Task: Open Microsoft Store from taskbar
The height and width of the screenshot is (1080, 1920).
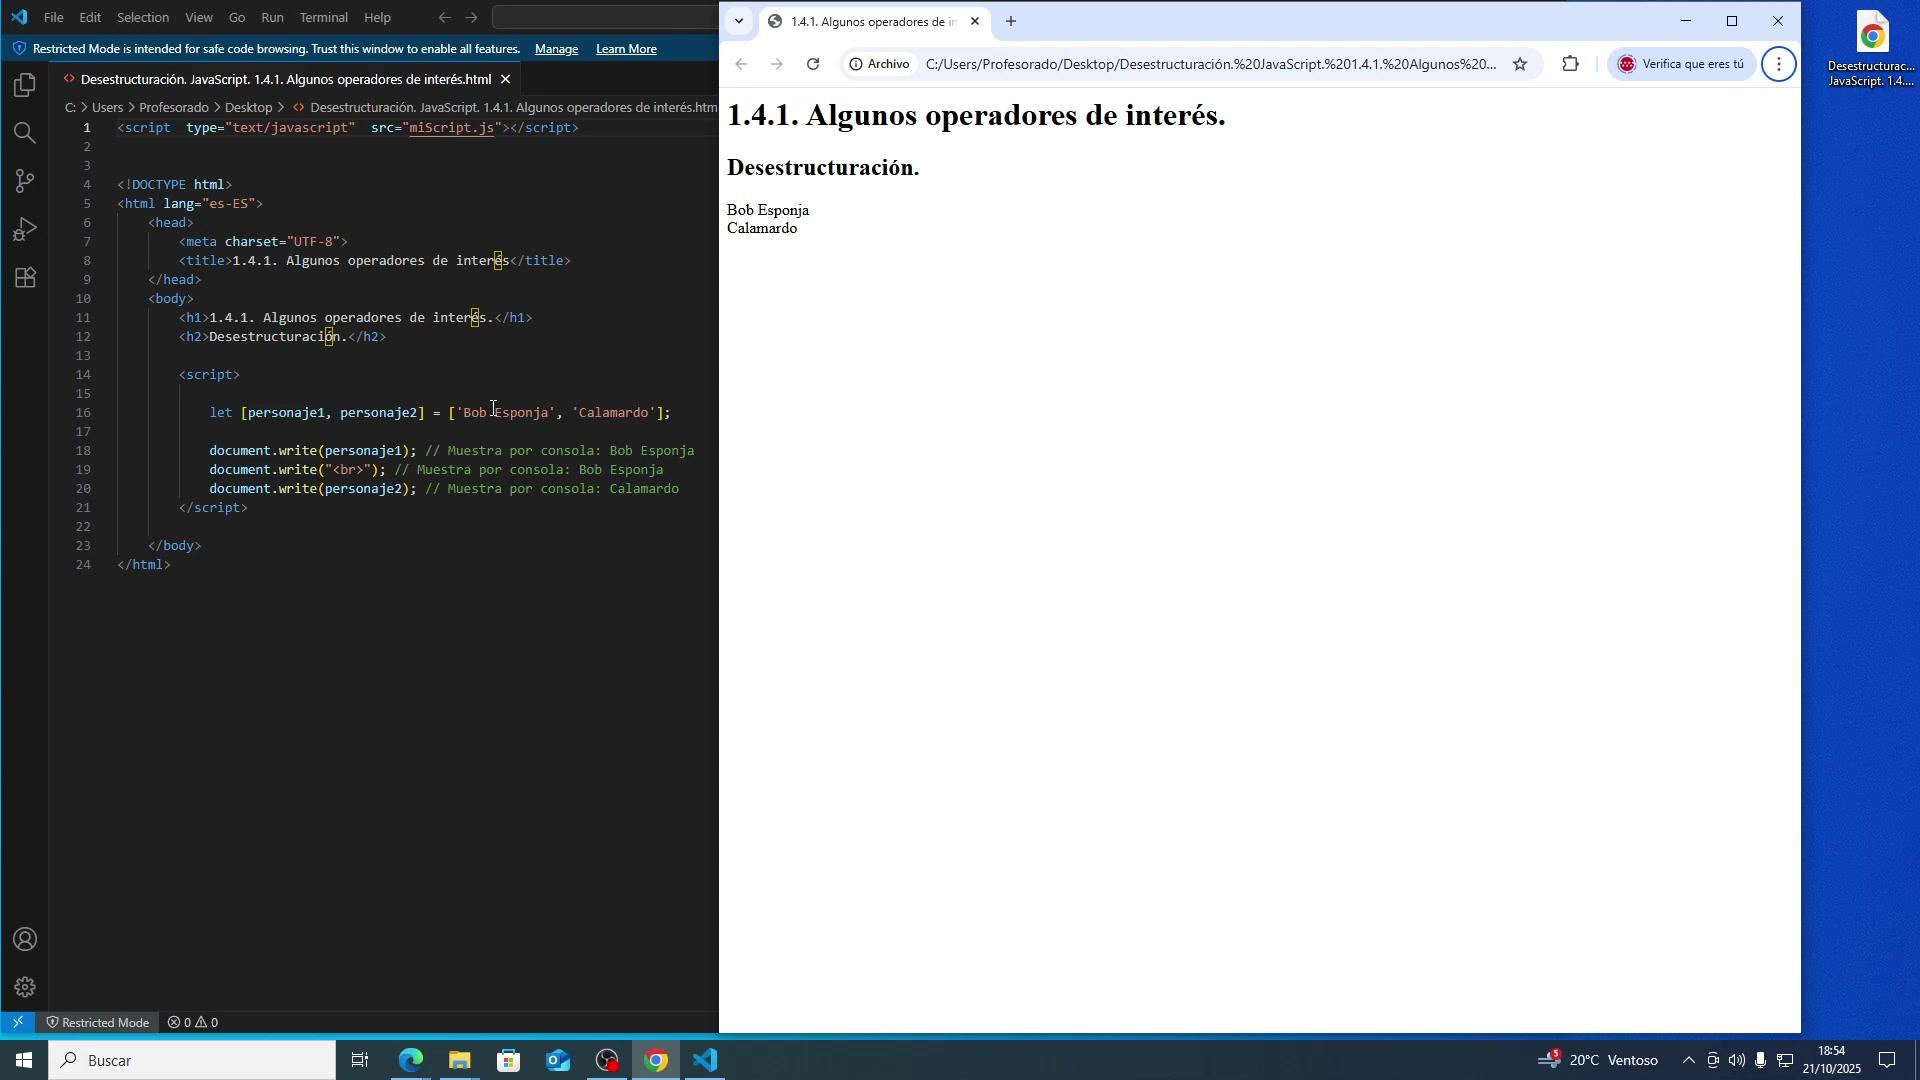Action: (508, 1060)
